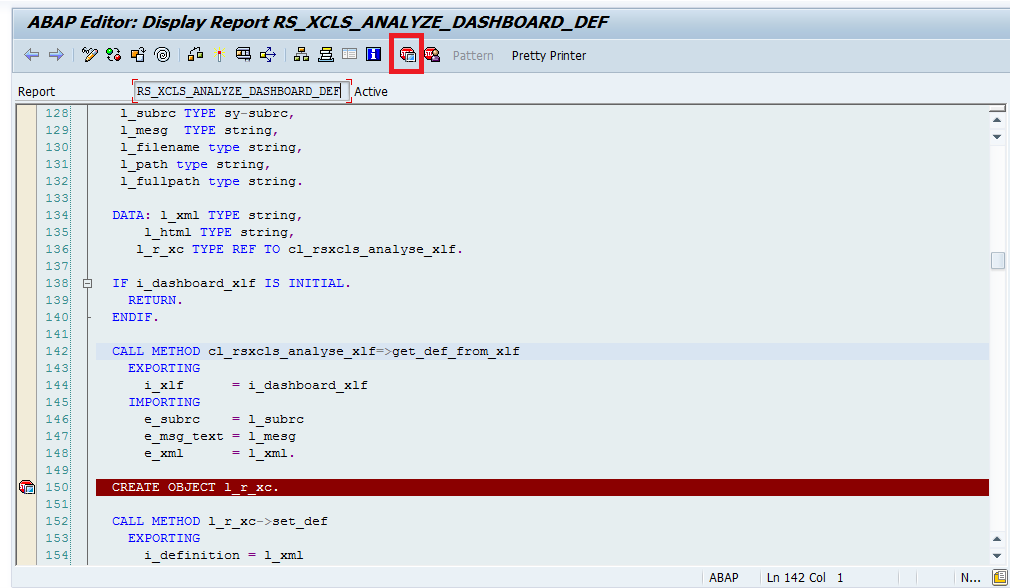Click the 'DATA: l_xml TYPE string,' line
Viewport: 1010px width, 588px height.
pyautogui.click(x=207, y=215)
